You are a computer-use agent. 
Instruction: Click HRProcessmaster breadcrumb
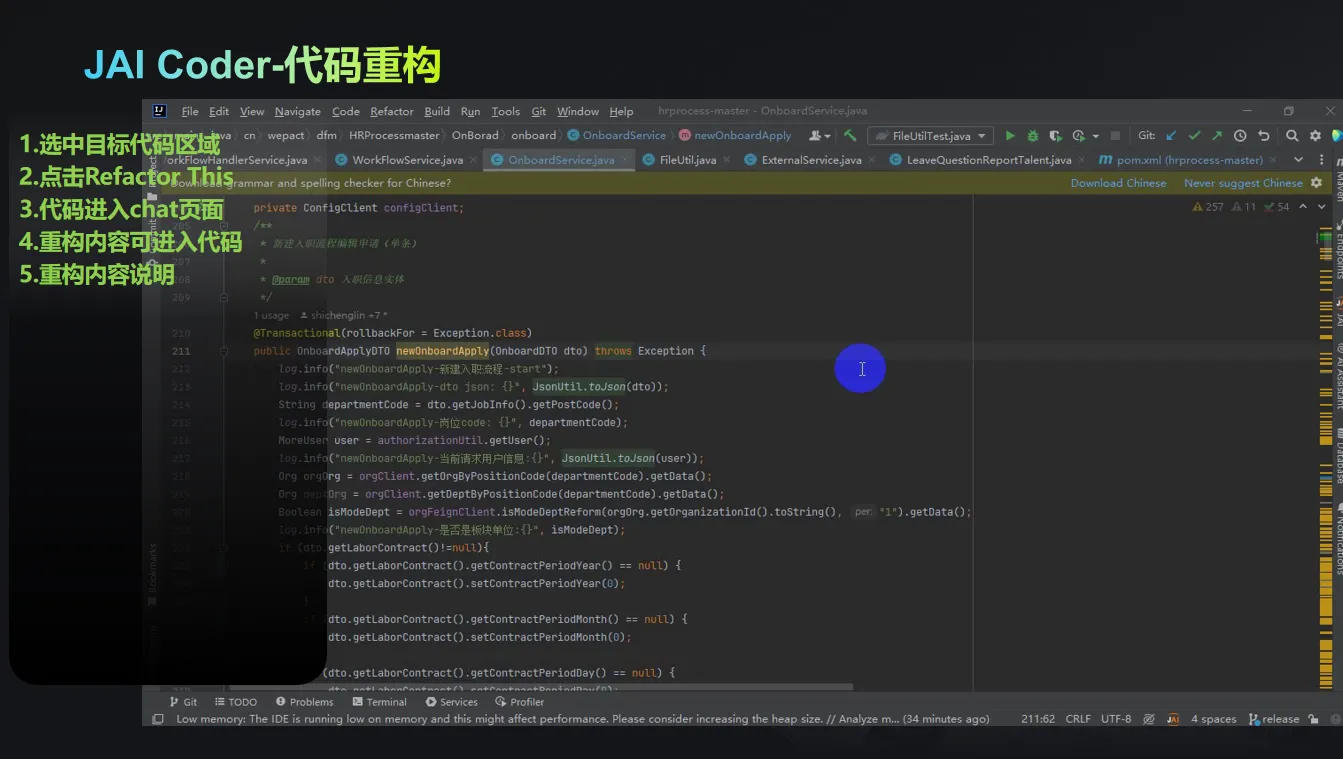click(394, 136)
